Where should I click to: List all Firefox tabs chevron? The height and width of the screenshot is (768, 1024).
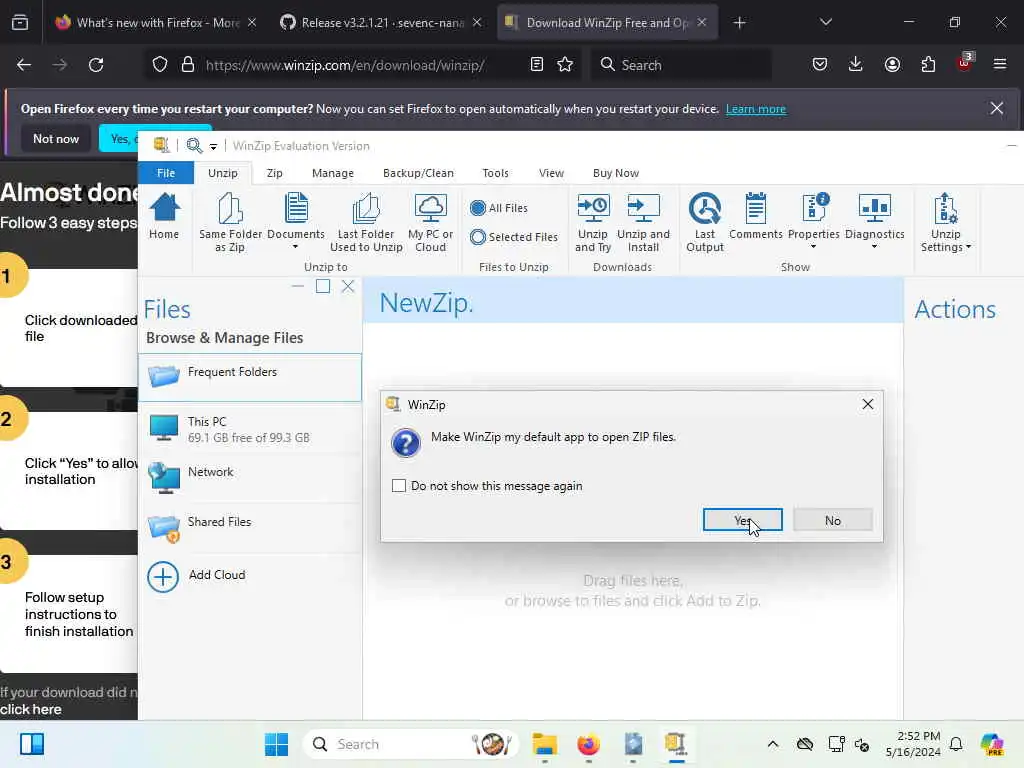825,22
